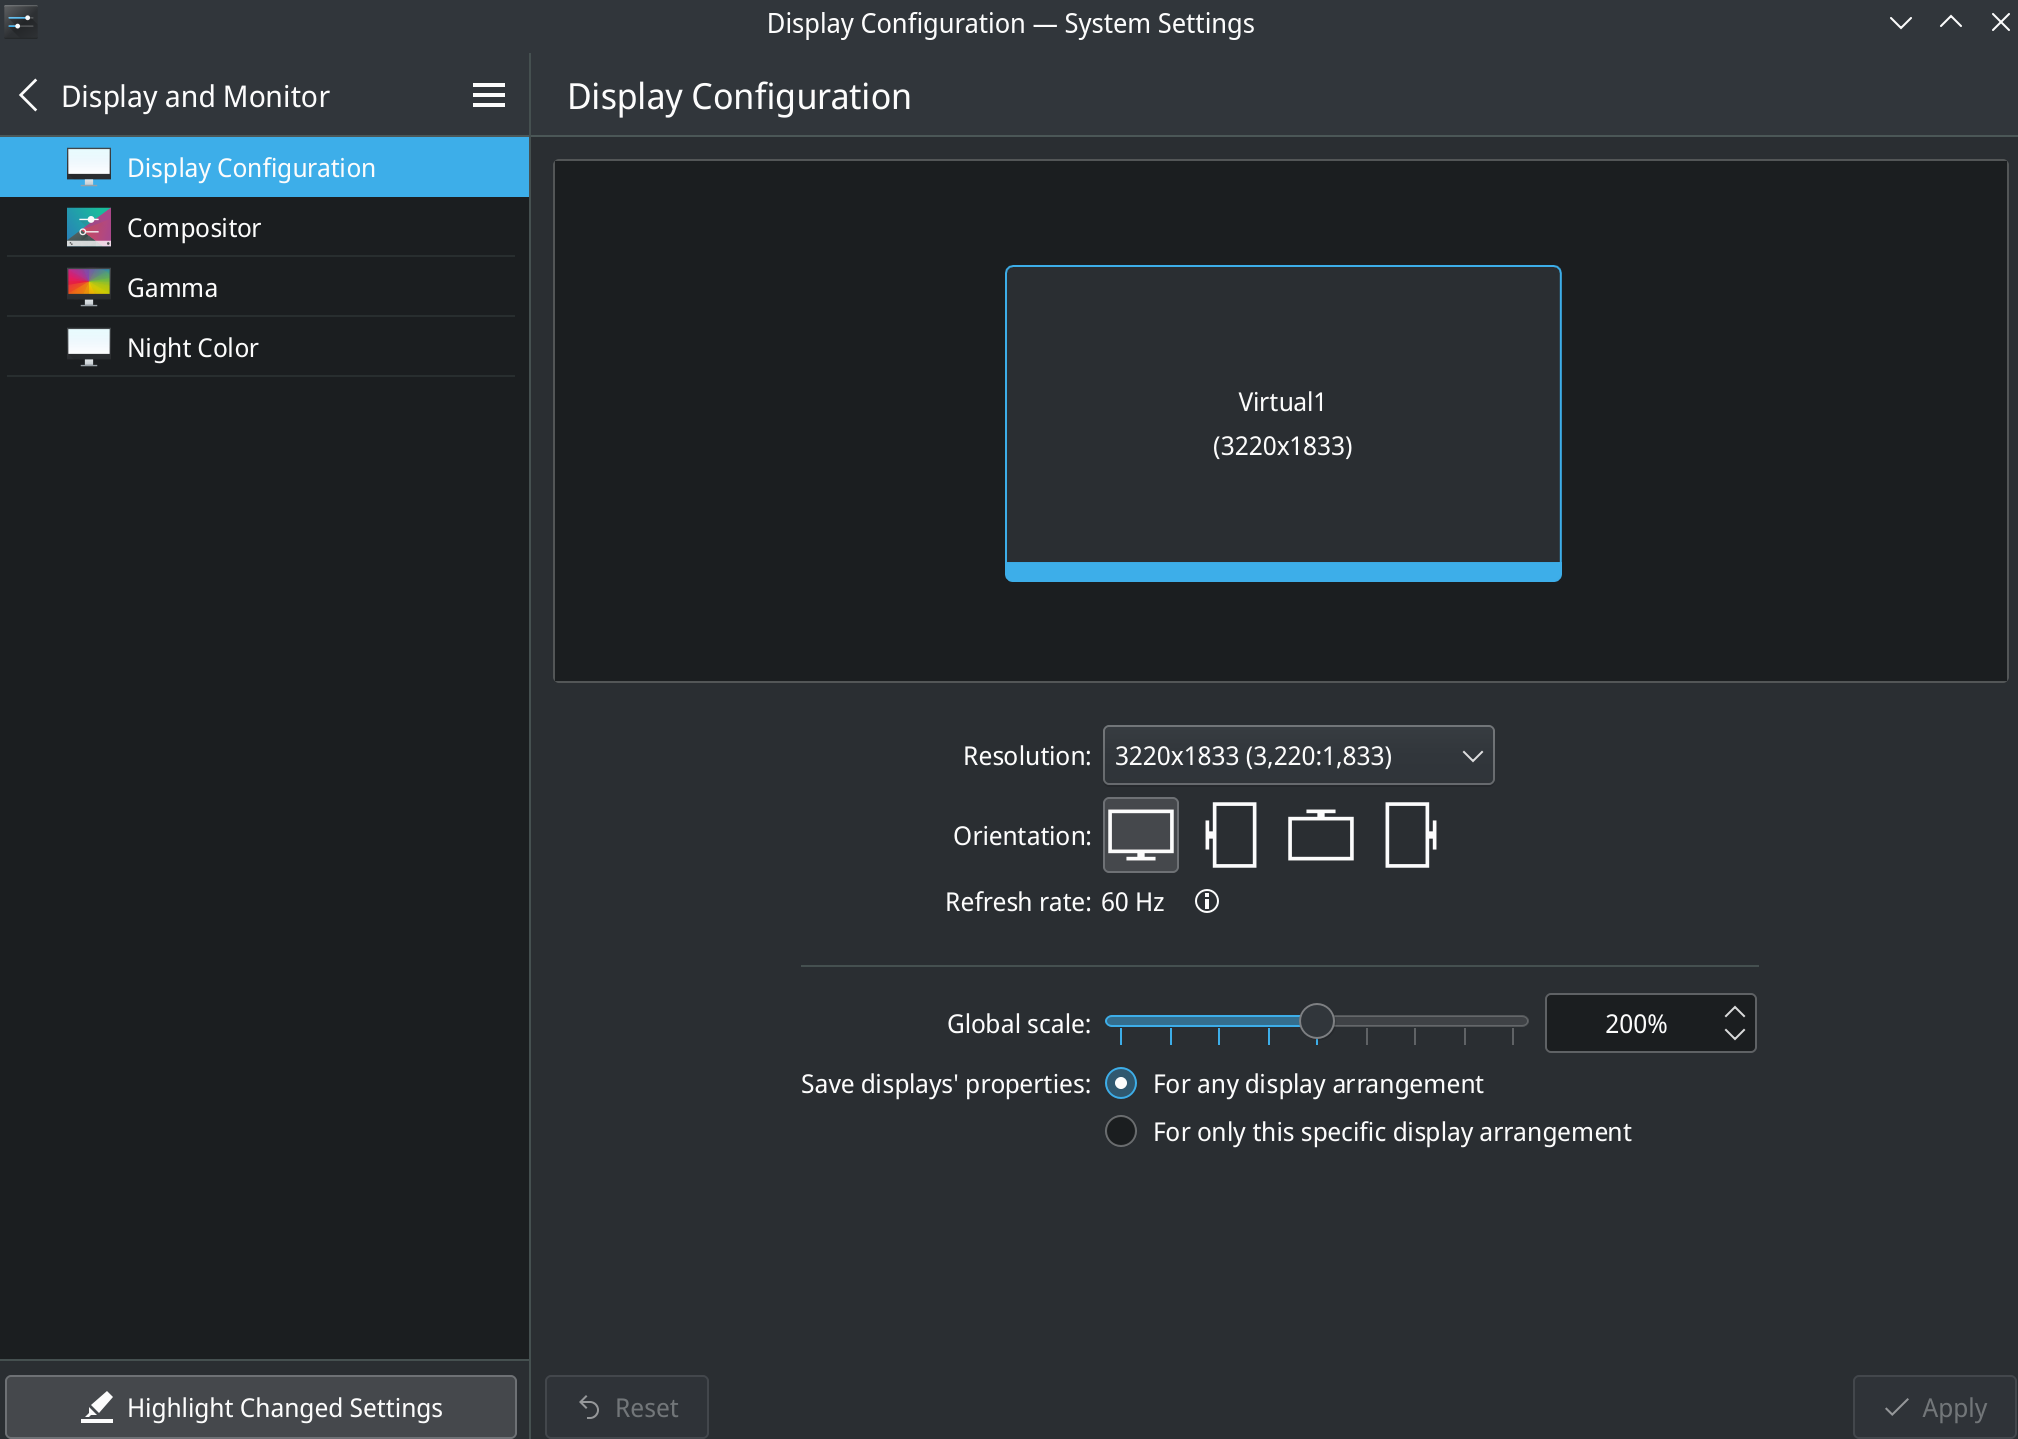The width and height of the screenshot is (2018, 1439).
Task: Click the Global scale slider handle
Action: point(1317,1021)
